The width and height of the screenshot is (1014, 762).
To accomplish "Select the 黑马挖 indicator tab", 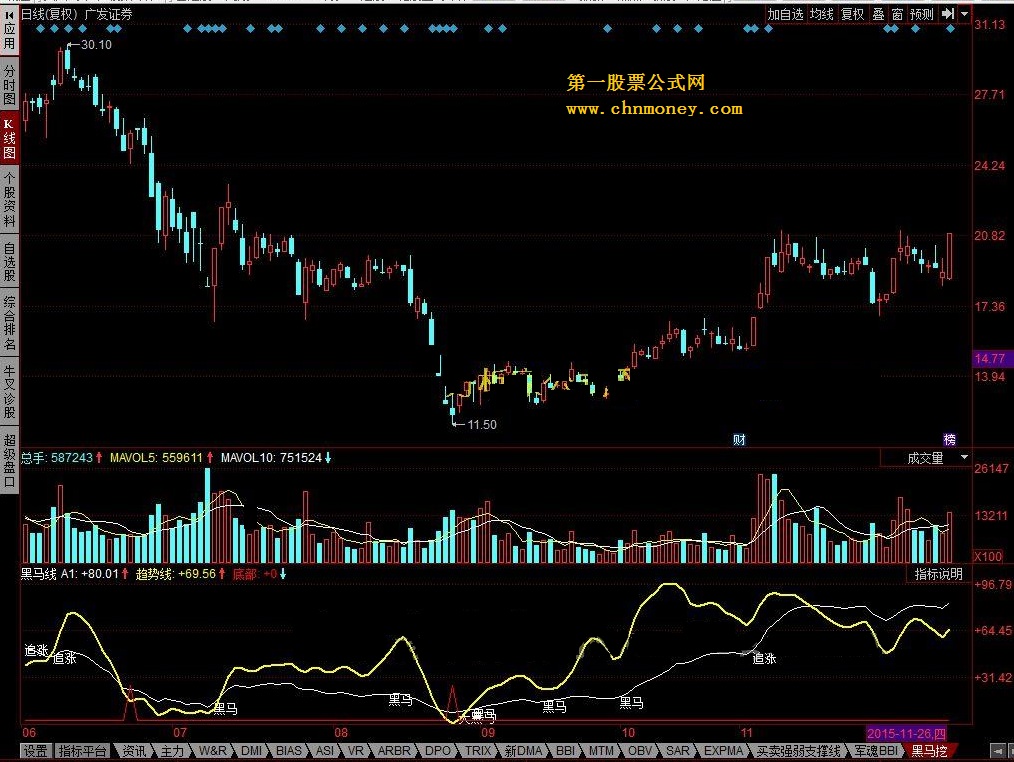I will tap(929, 751).
